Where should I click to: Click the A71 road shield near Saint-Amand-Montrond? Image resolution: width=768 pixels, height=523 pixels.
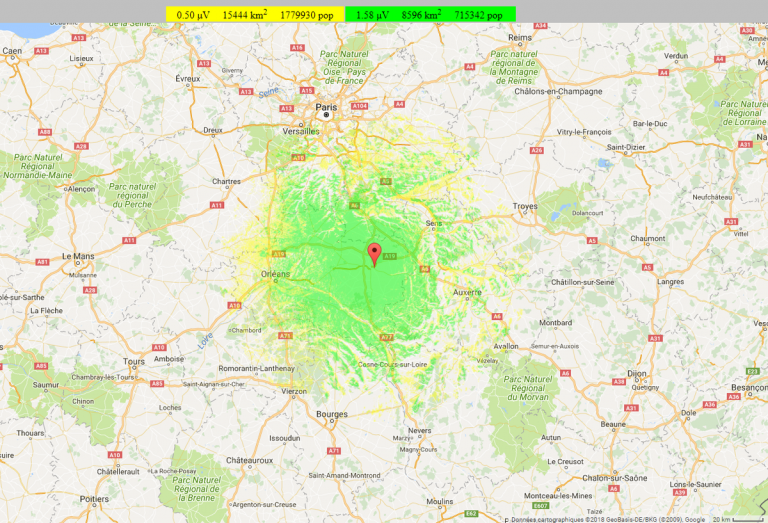click(x=334, y=451)
